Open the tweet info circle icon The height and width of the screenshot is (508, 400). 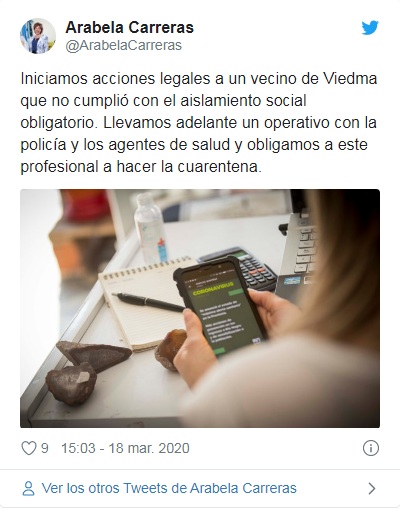[371, 448]
